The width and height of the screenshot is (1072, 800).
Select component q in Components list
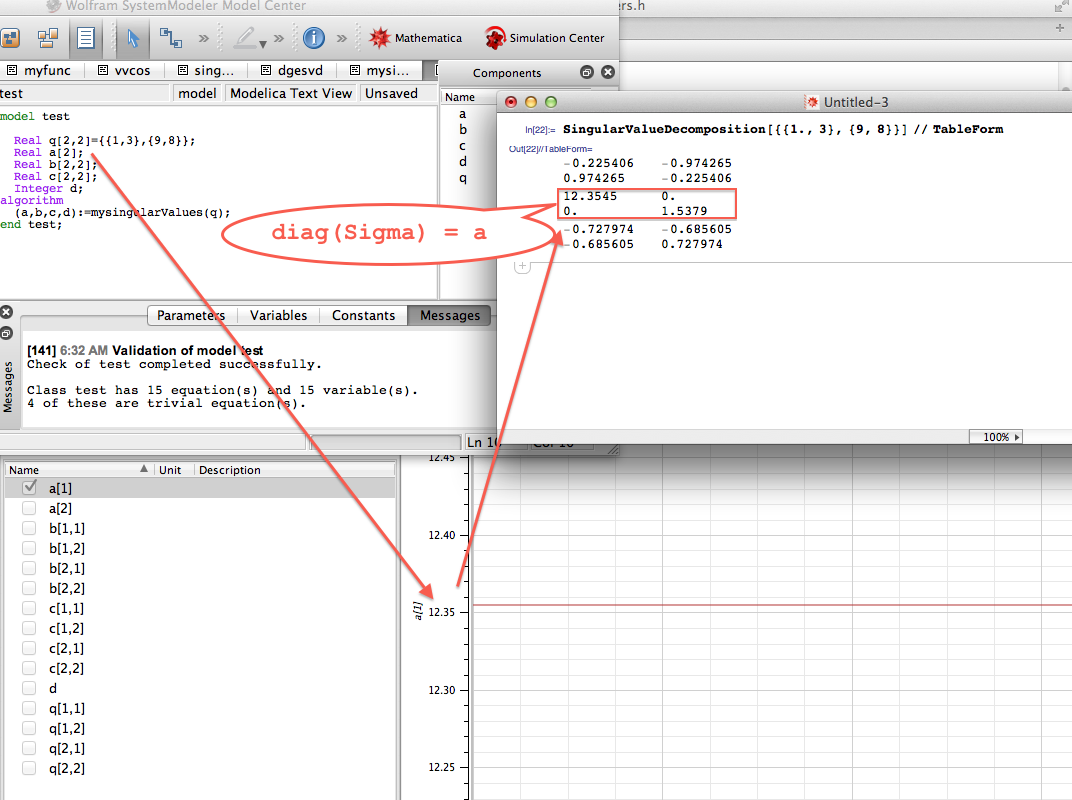point(463,178)
